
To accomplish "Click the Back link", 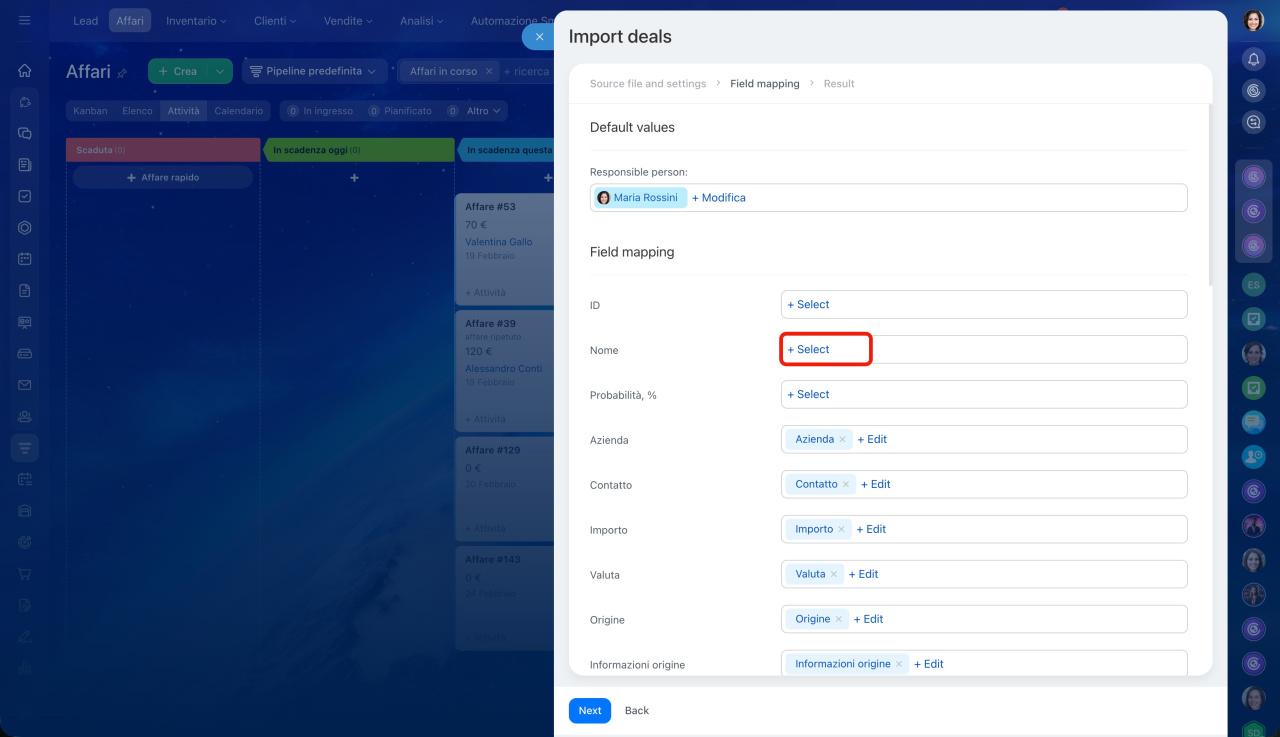I will 636,711.
